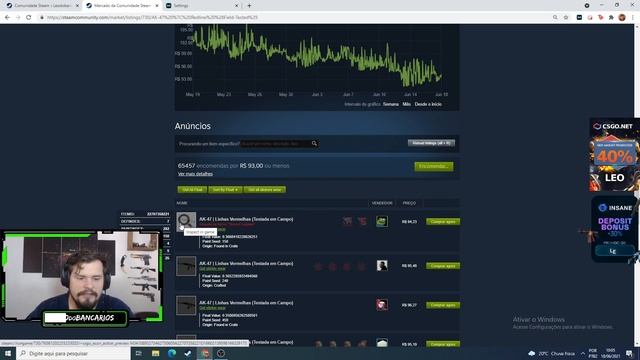
Task: Click first sticker icon on first listing
Action: 347,221
